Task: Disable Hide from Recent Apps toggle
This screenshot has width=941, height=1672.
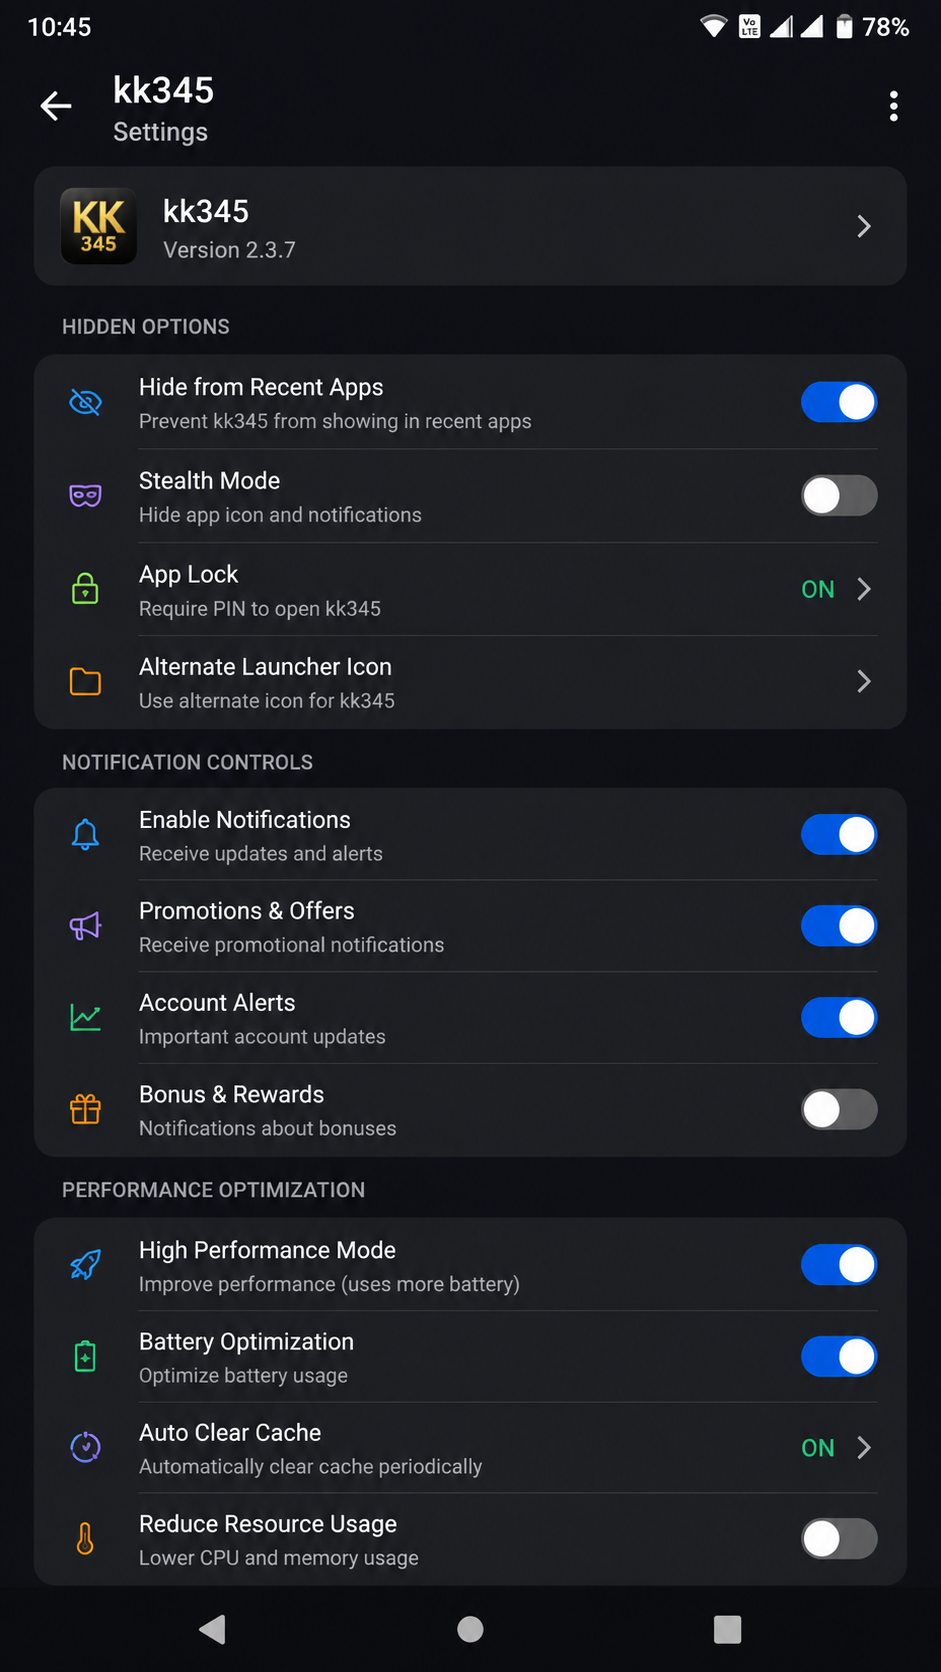Action: click(839, 402)
